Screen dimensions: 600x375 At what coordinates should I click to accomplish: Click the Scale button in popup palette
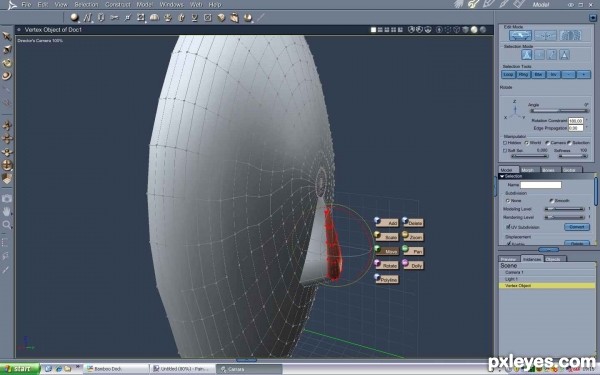[x=387, y=237]
